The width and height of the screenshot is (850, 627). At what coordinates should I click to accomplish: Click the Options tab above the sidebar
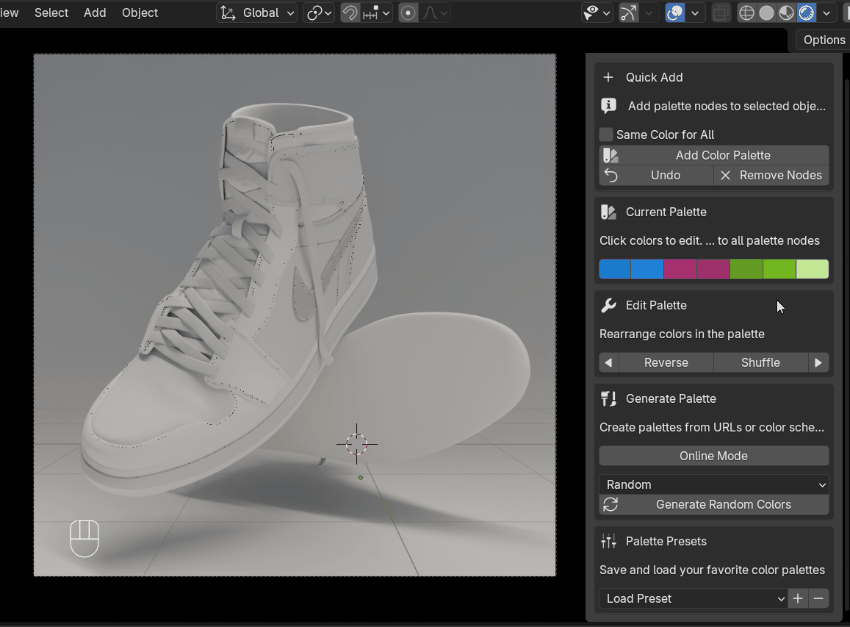pyautogui.click(x=822, y=40)
